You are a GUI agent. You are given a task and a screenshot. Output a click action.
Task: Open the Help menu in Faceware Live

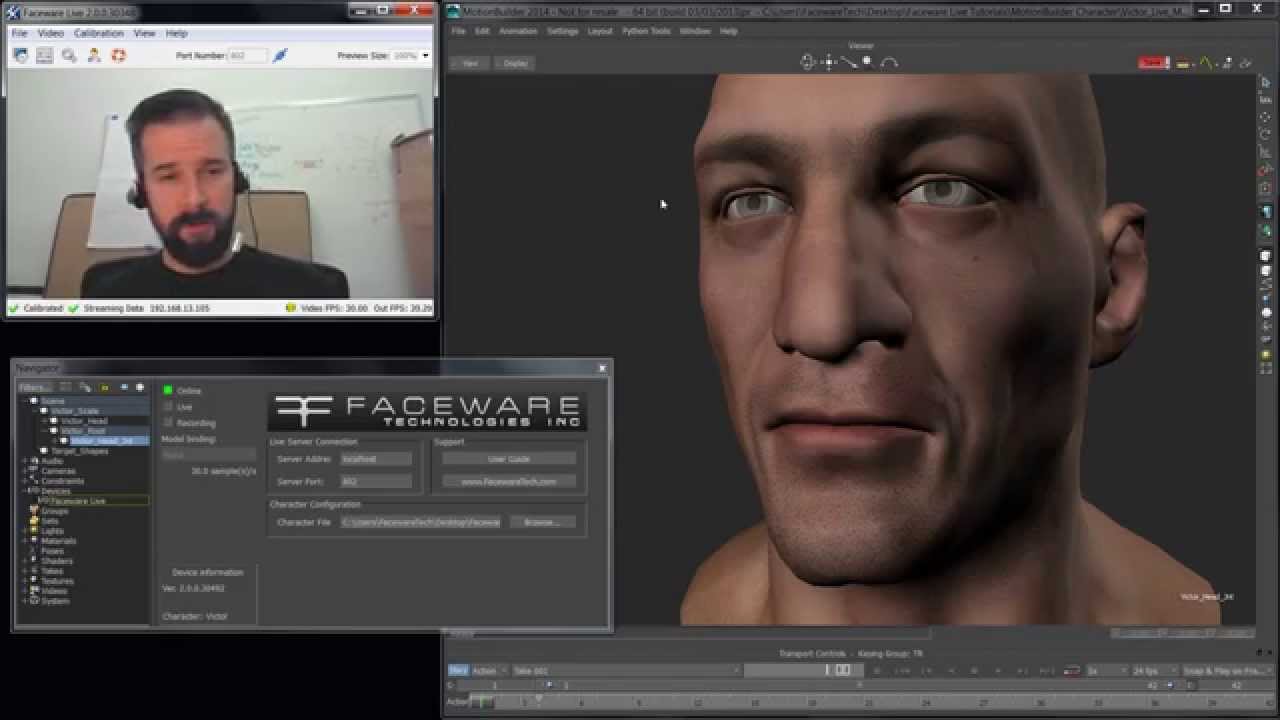coord(176,33)
